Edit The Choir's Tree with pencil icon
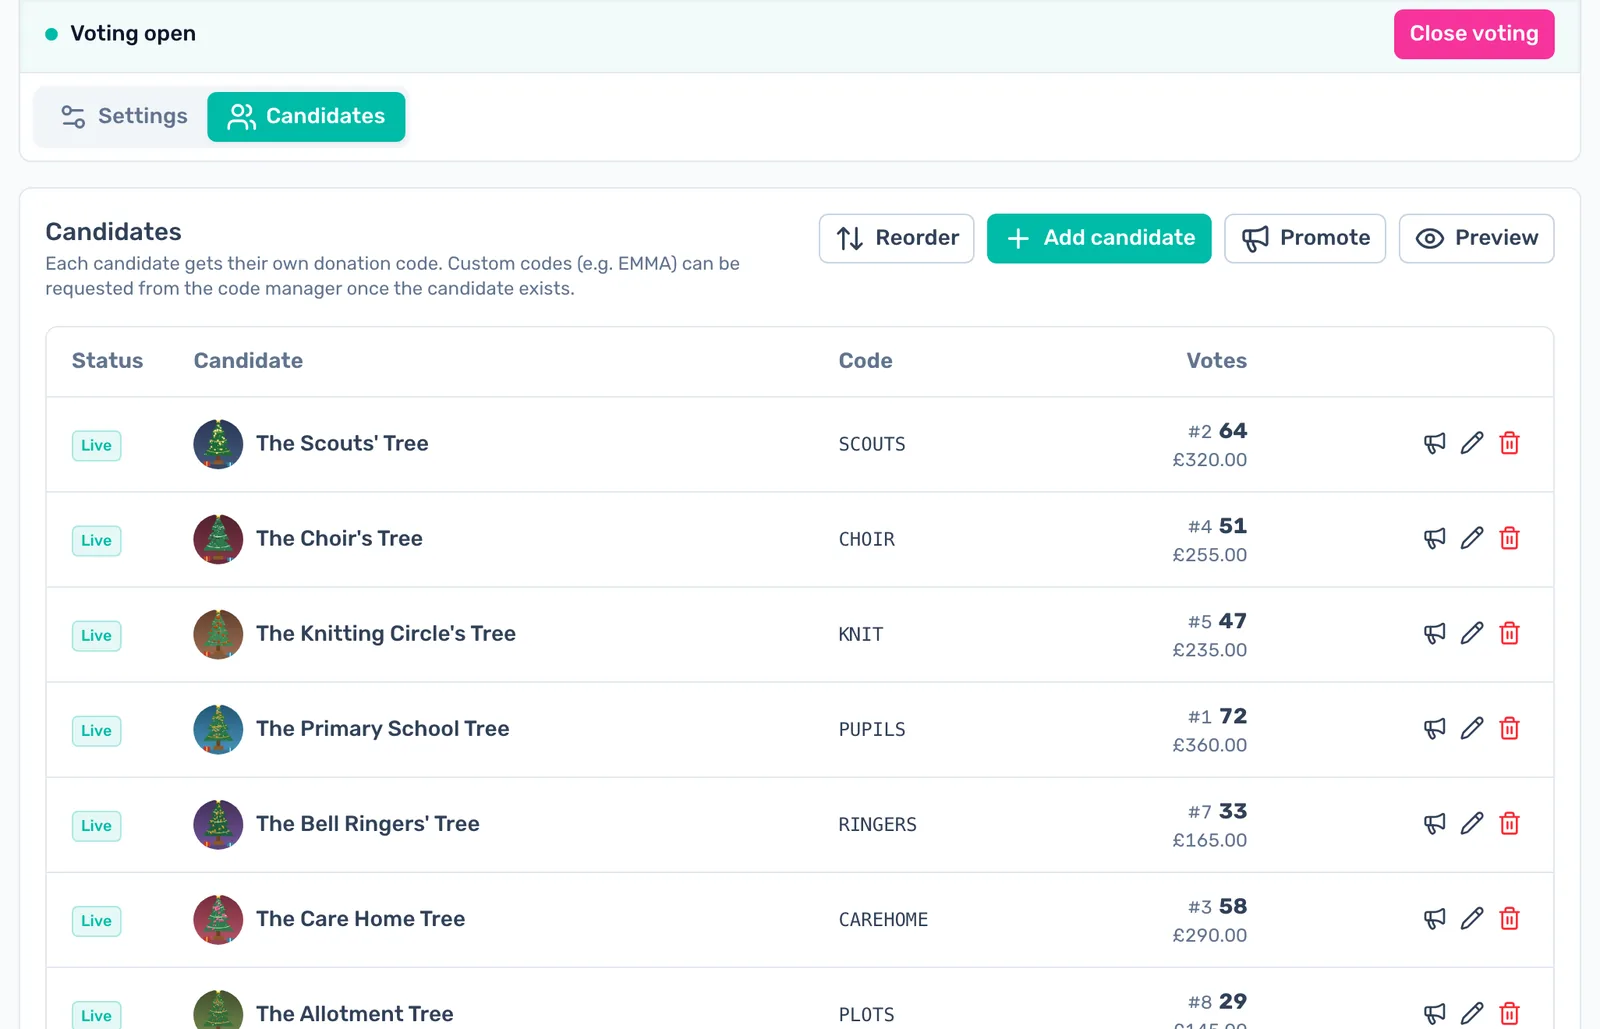The image size is (1600, 1029). 1472,538
